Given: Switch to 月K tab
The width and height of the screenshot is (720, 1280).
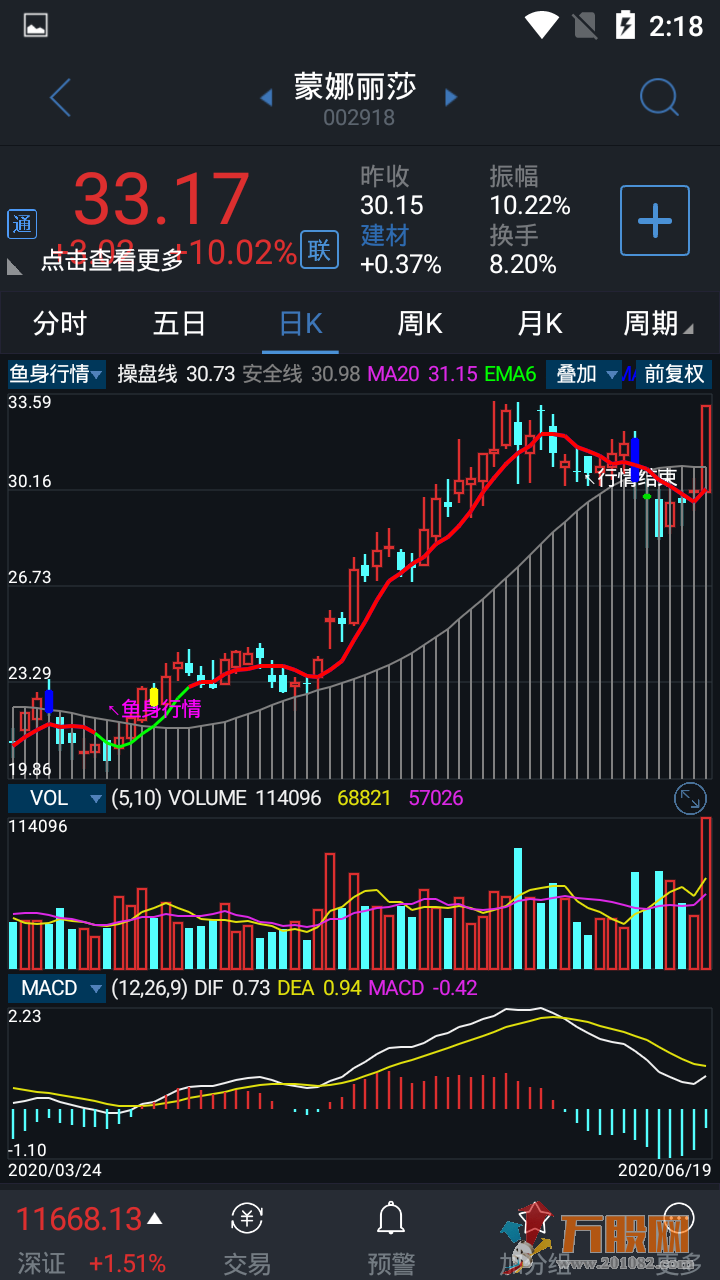Looking at the screenshot, I should pos(540,323).
